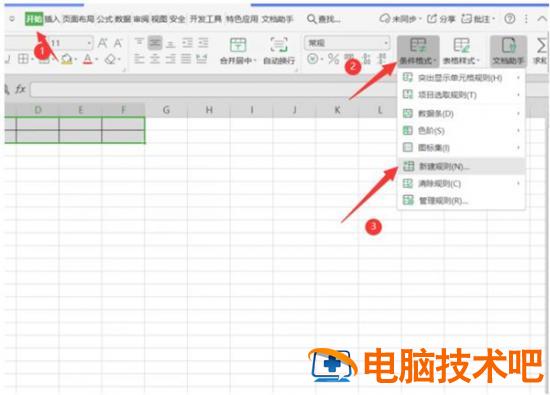Click the 文档助手 toolbar button
Image resolution: width=550 pixels, height=395 pixels.
pyautogui.click(x=508, y=51)
